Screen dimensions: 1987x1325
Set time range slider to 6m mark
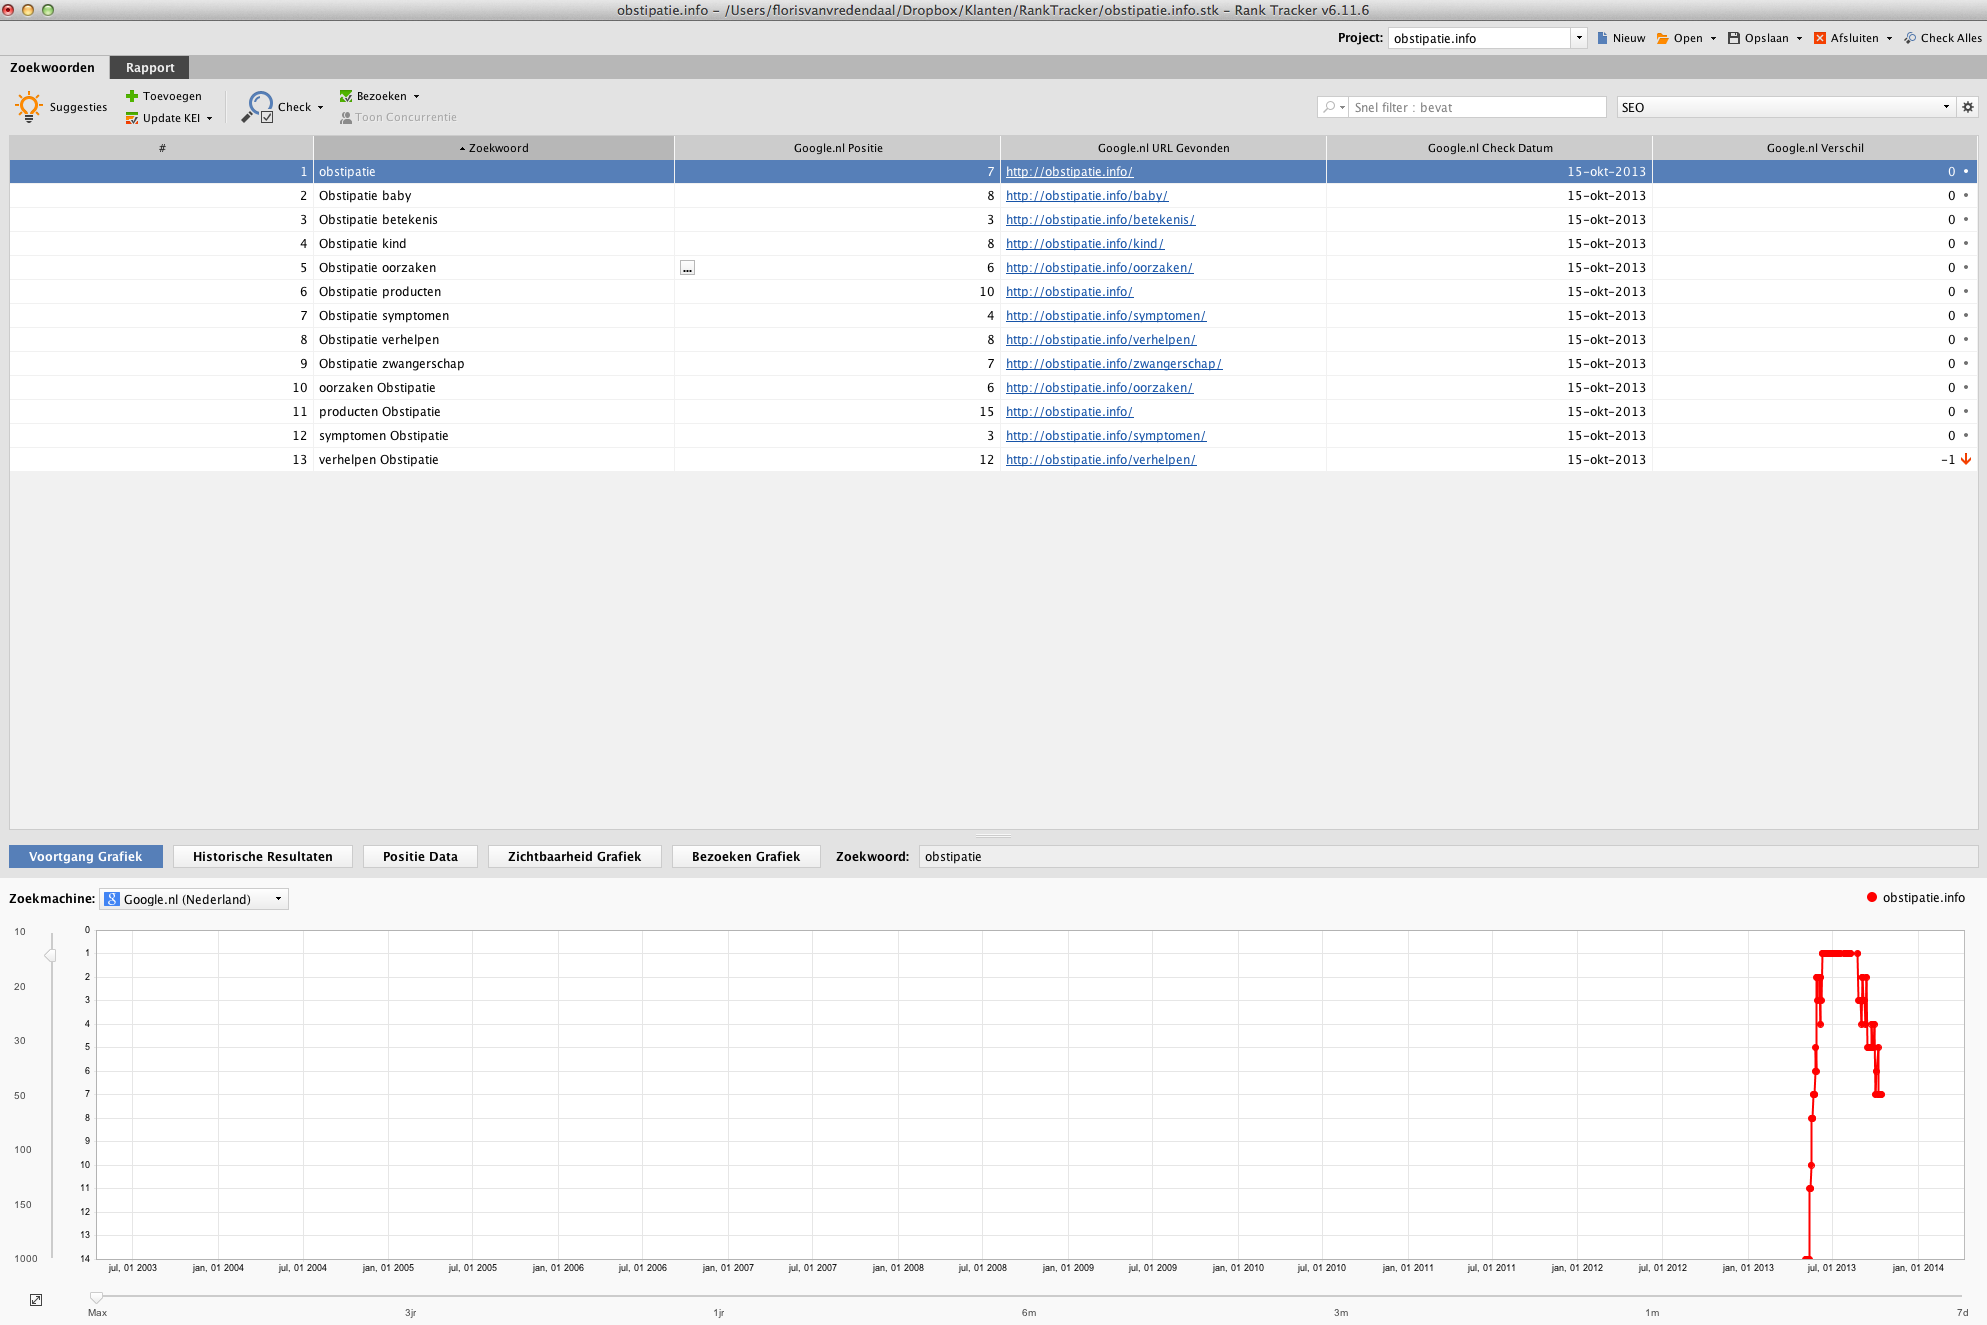[1029, 1297]
